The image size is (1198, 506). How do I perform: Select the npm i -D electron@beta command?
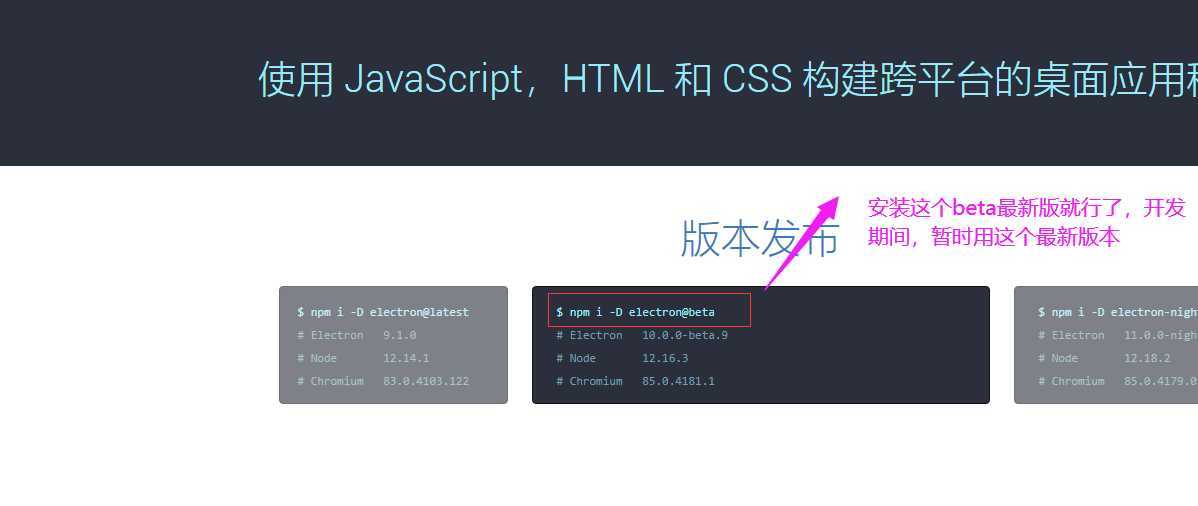(x=636, y=312)
